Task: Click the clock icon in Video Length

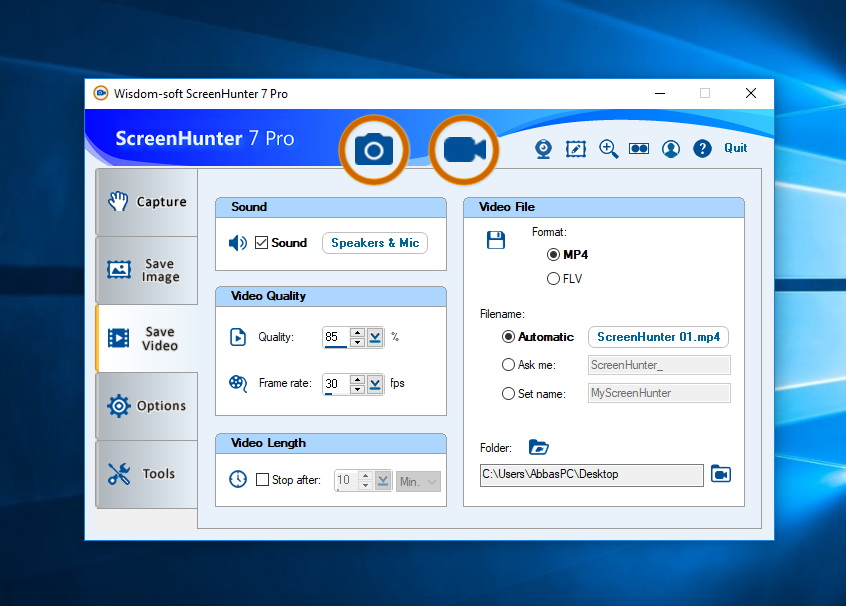Action: [x=238, y=479]
